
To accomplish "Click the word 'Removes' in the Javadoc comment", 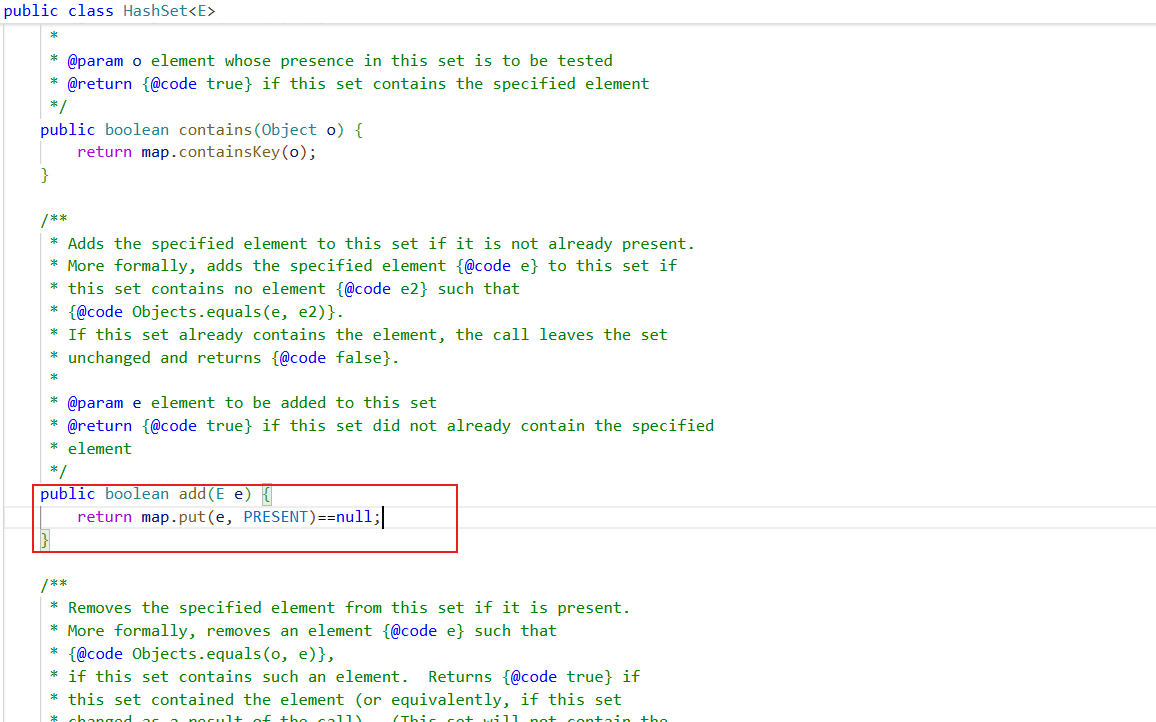I will (x=100, y=608).
